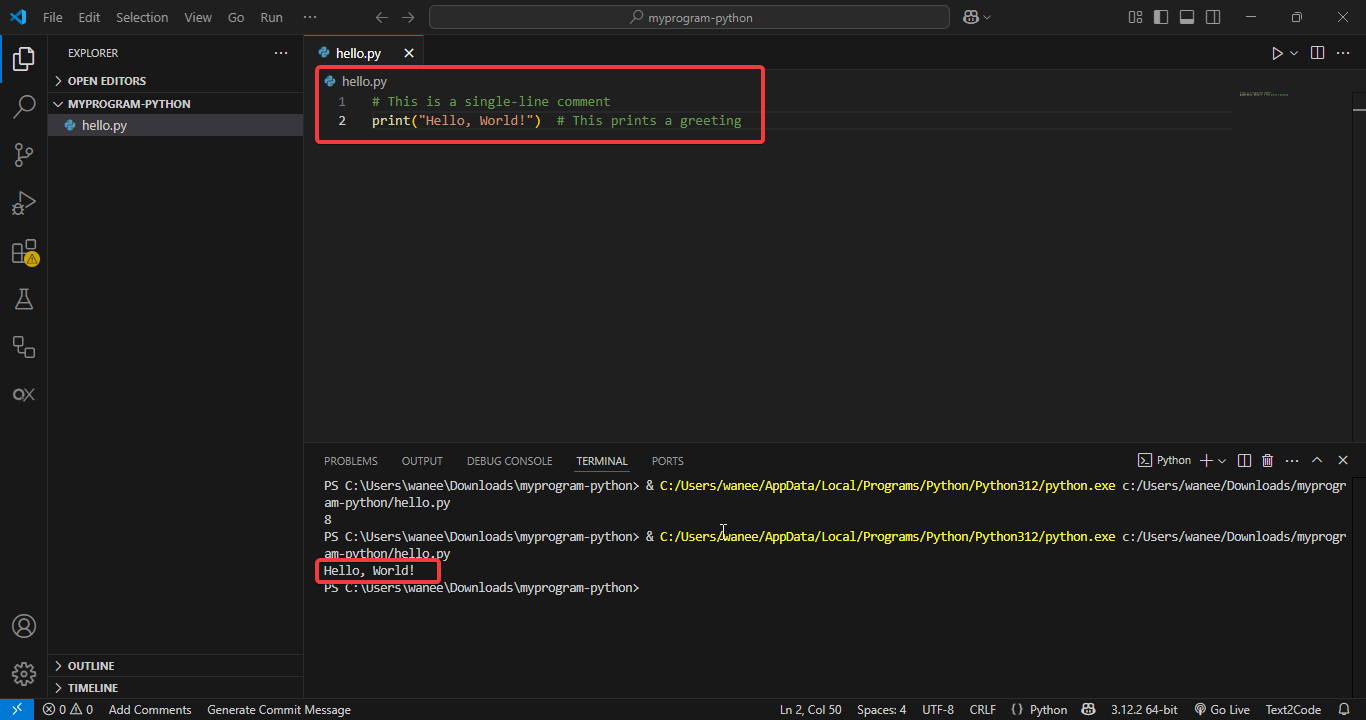Switch to the Output panel tab

pyautogui.click(x=422, y=461)
